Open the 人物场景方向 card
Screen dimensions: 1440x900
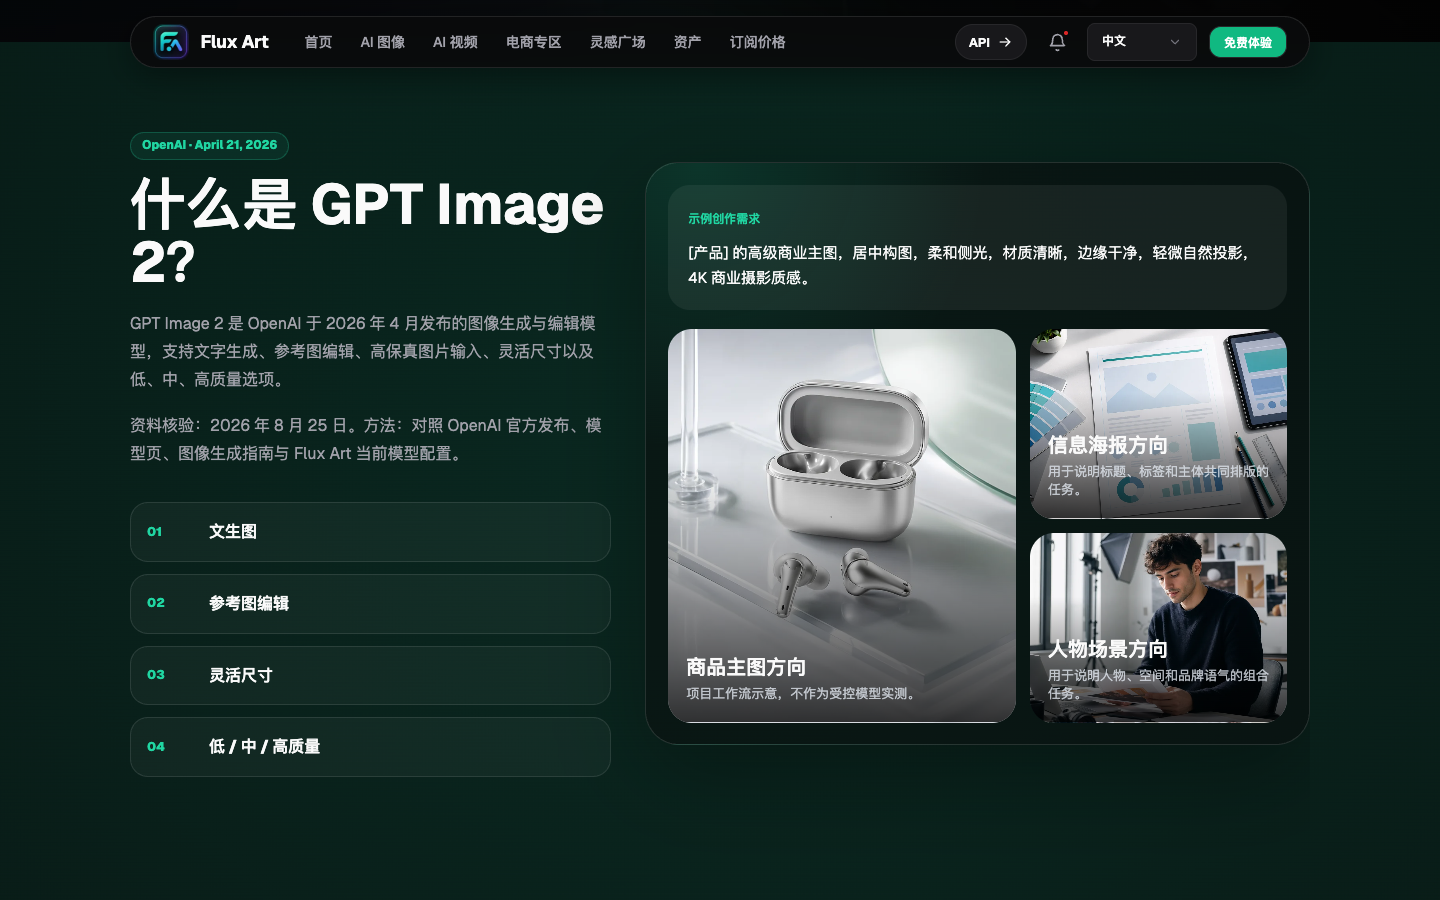pos(1158,627)
